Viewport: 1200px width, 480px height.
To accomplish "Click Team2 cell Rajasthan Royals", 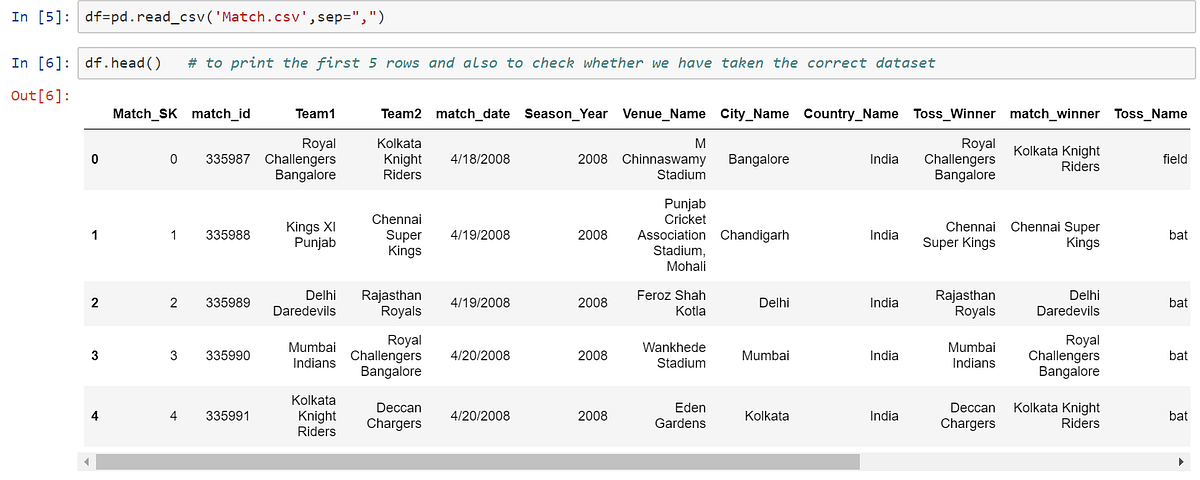I will coord(389,303).
